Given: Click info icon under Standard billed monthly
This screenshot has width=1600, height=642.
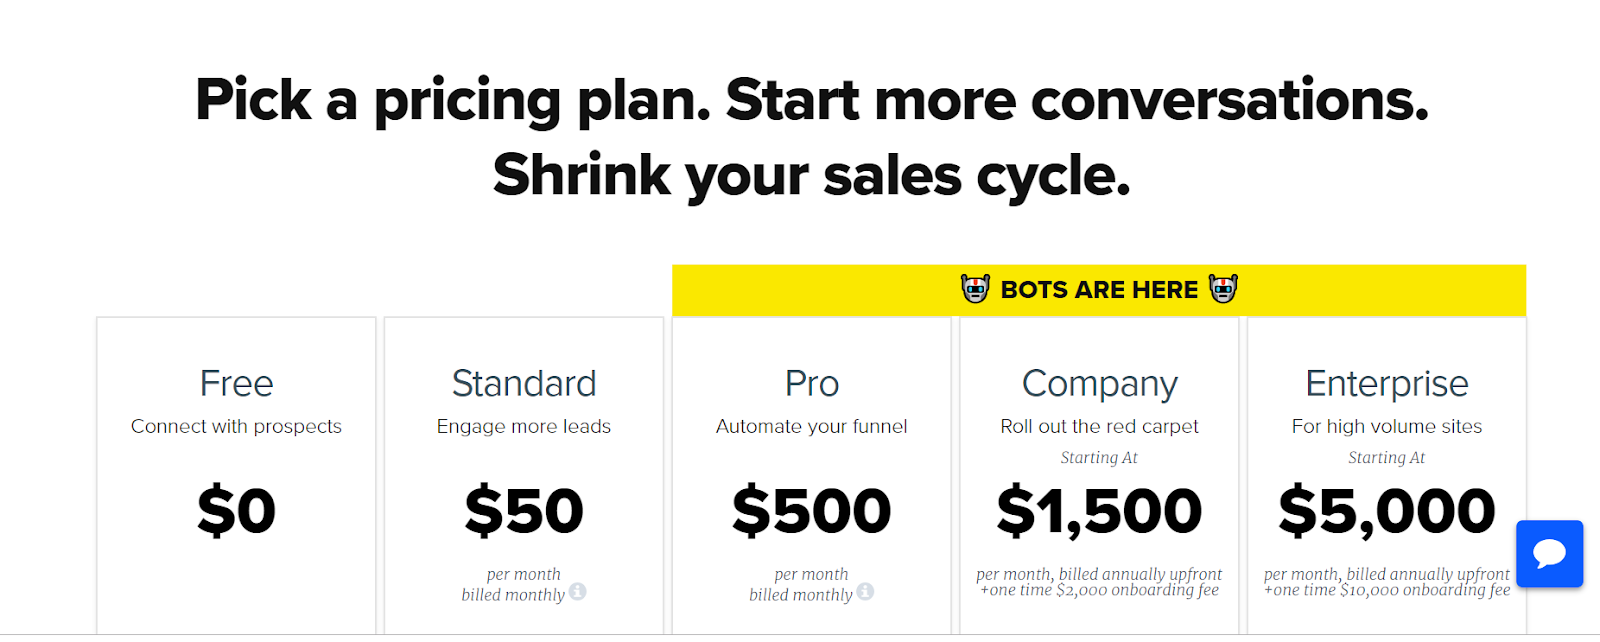Looking at the screenshot, I should (578, 592).
